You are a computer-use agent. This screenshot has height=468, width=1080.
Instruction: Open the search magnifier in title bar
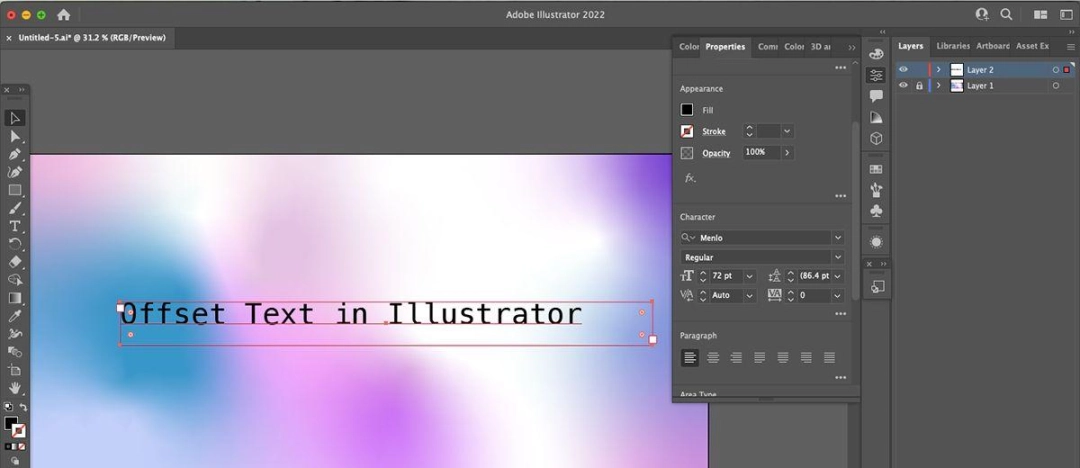tap(1006, 14)
